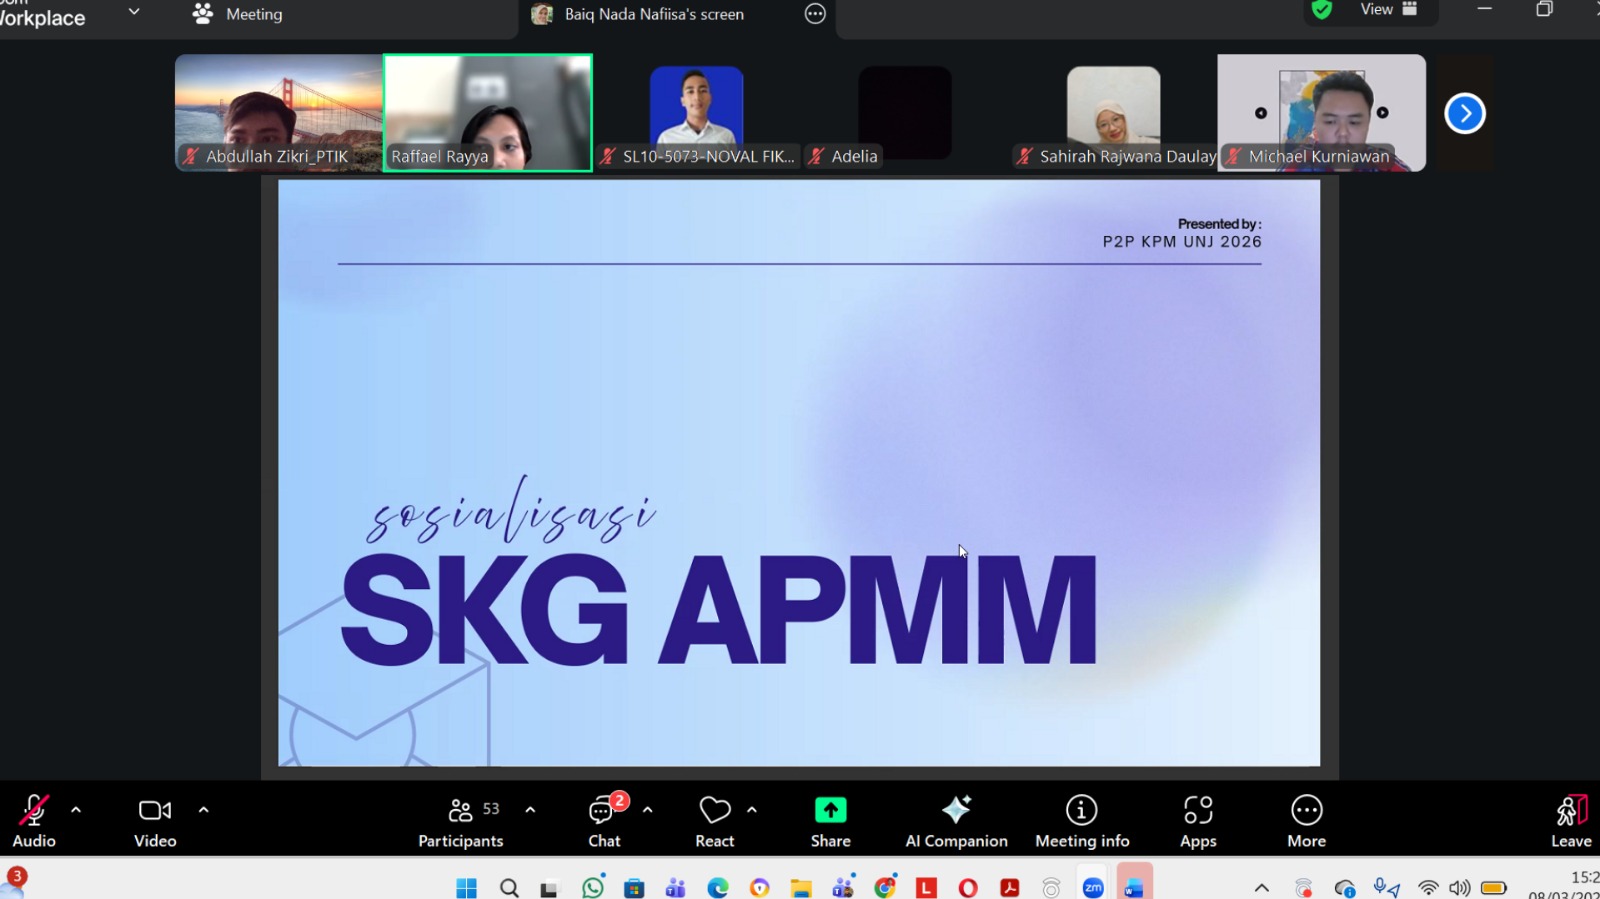Screen dimensions: 1600x899
Task: Open the Participants panel
Action: tap(461, 820)
